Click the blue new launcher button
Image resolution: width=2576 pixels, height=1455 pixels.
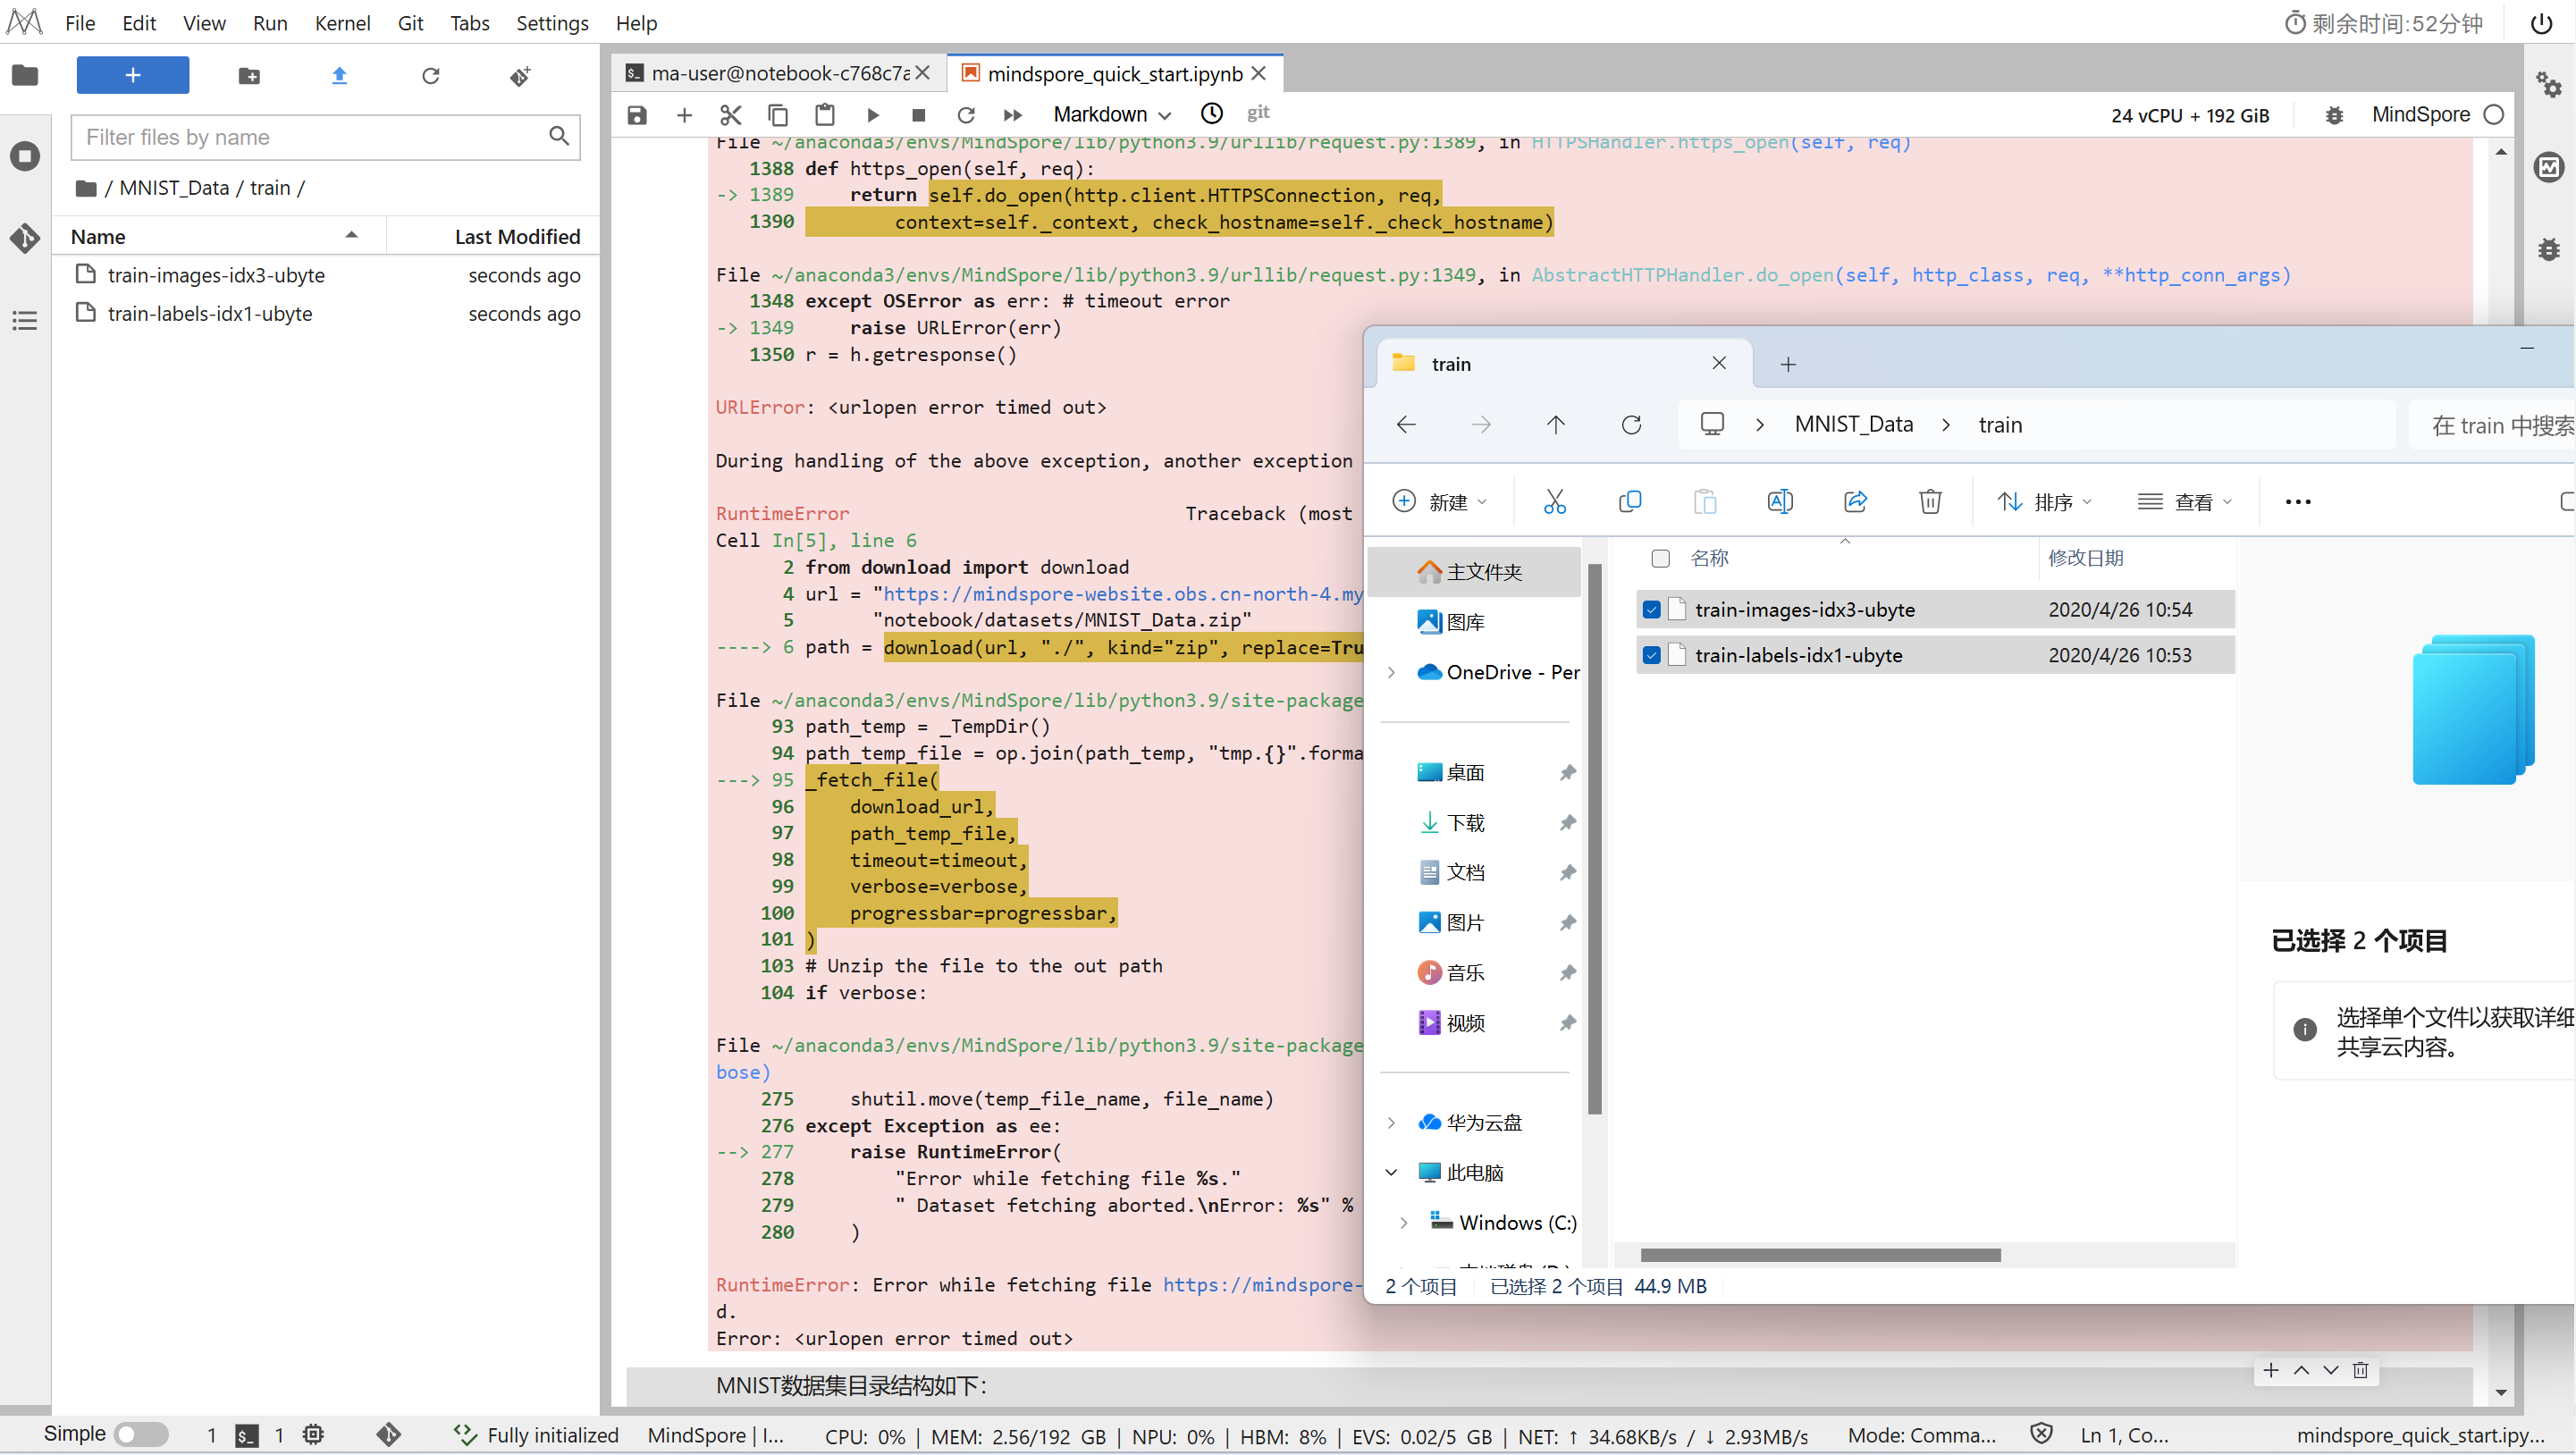tap(132, 76)
